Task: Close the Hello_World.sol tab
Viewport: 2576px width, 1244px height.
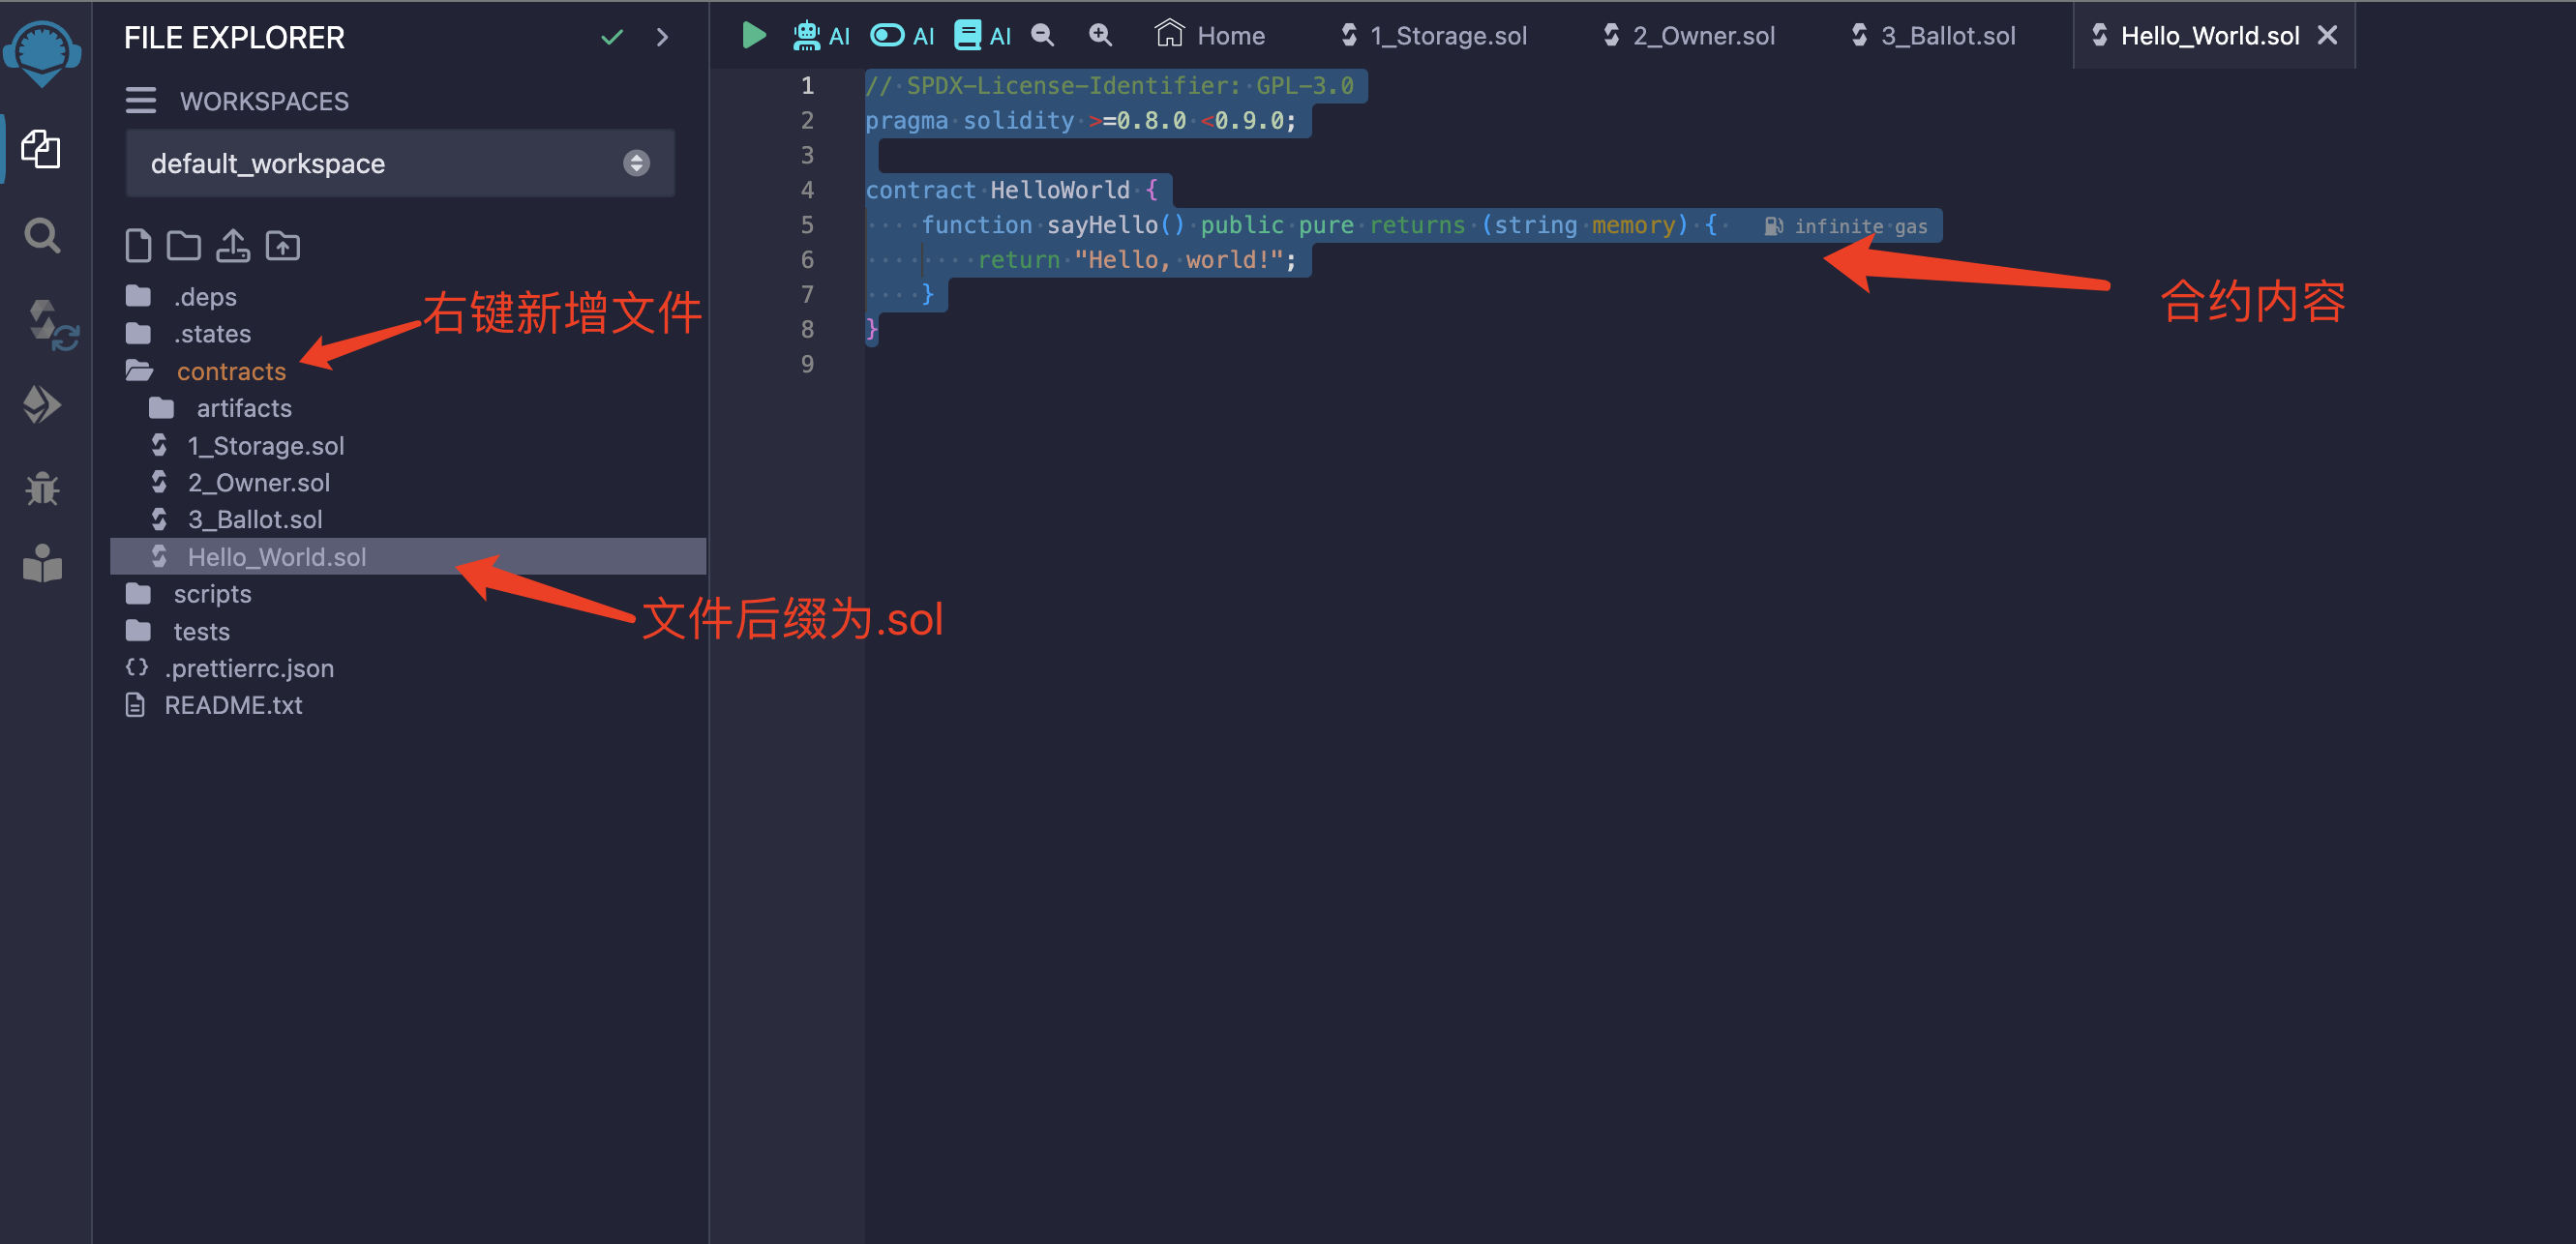Action: (x=2328, y=35)
